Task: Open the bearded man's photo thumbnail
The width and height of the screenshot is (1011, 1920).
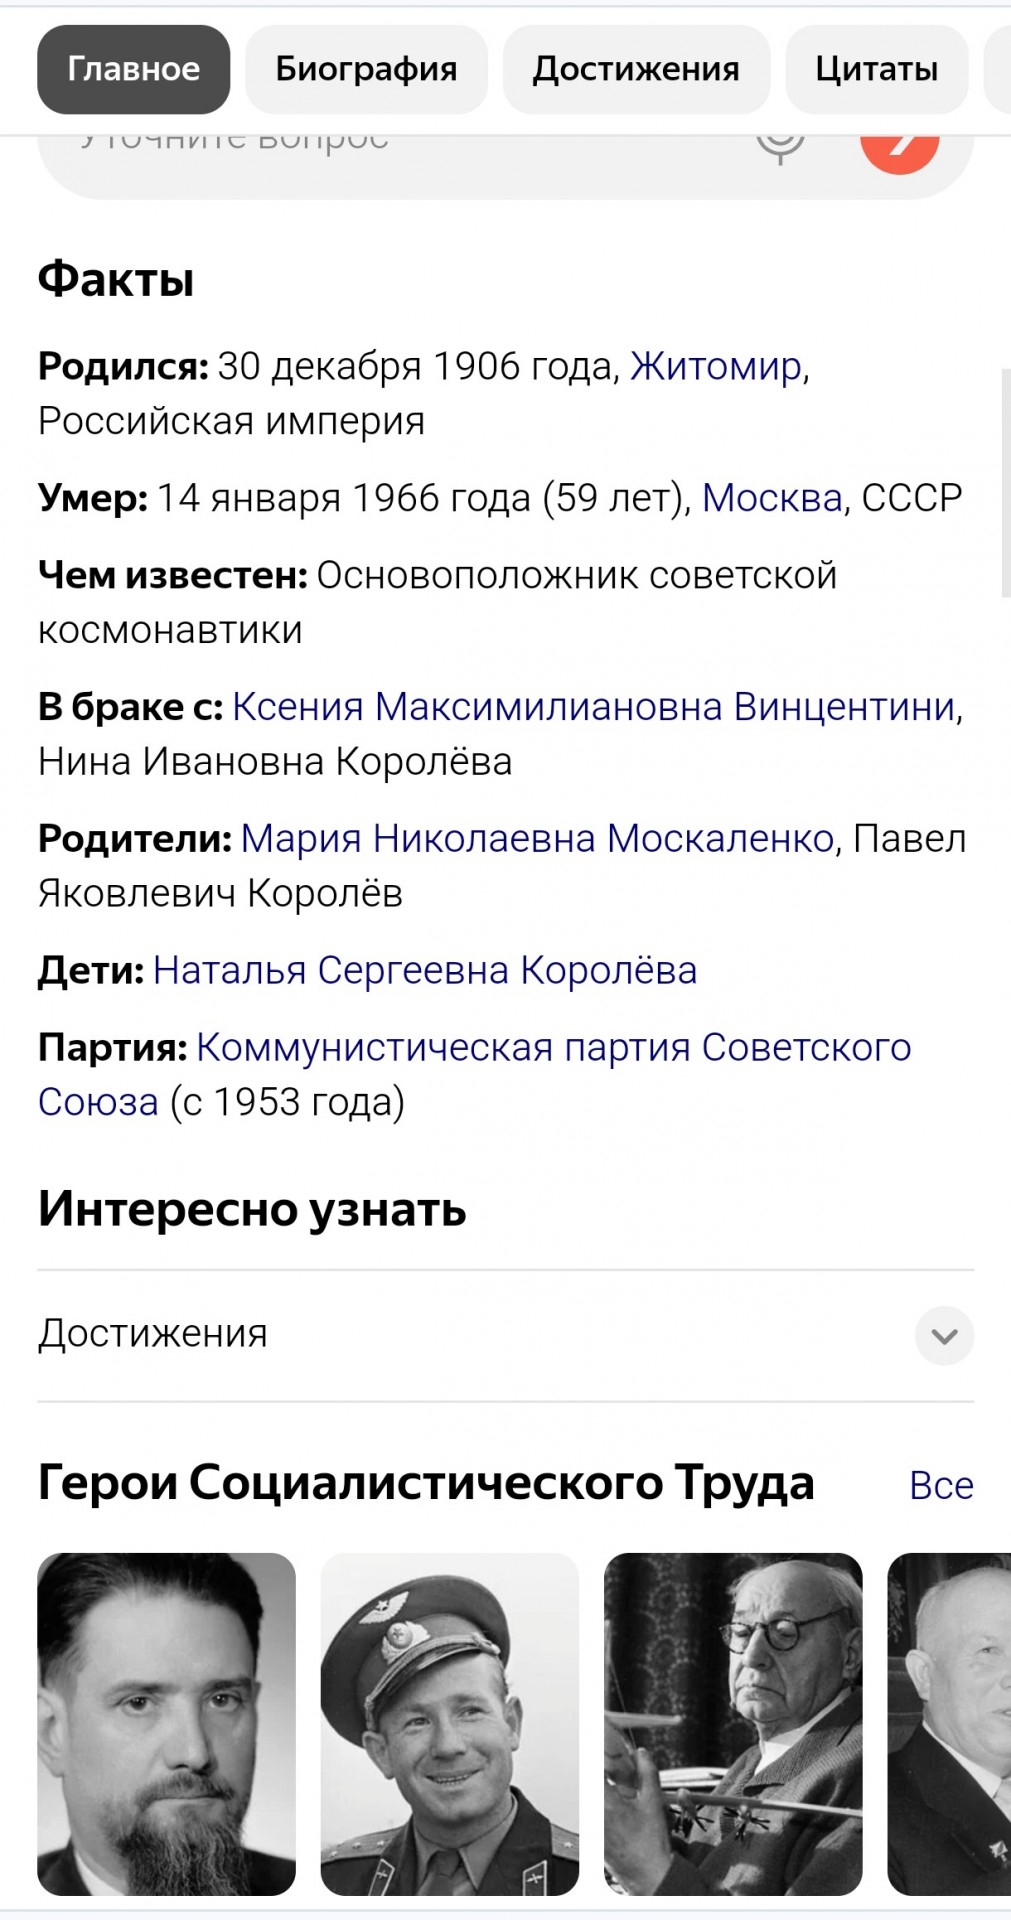Action: [x=166, y=1724]
